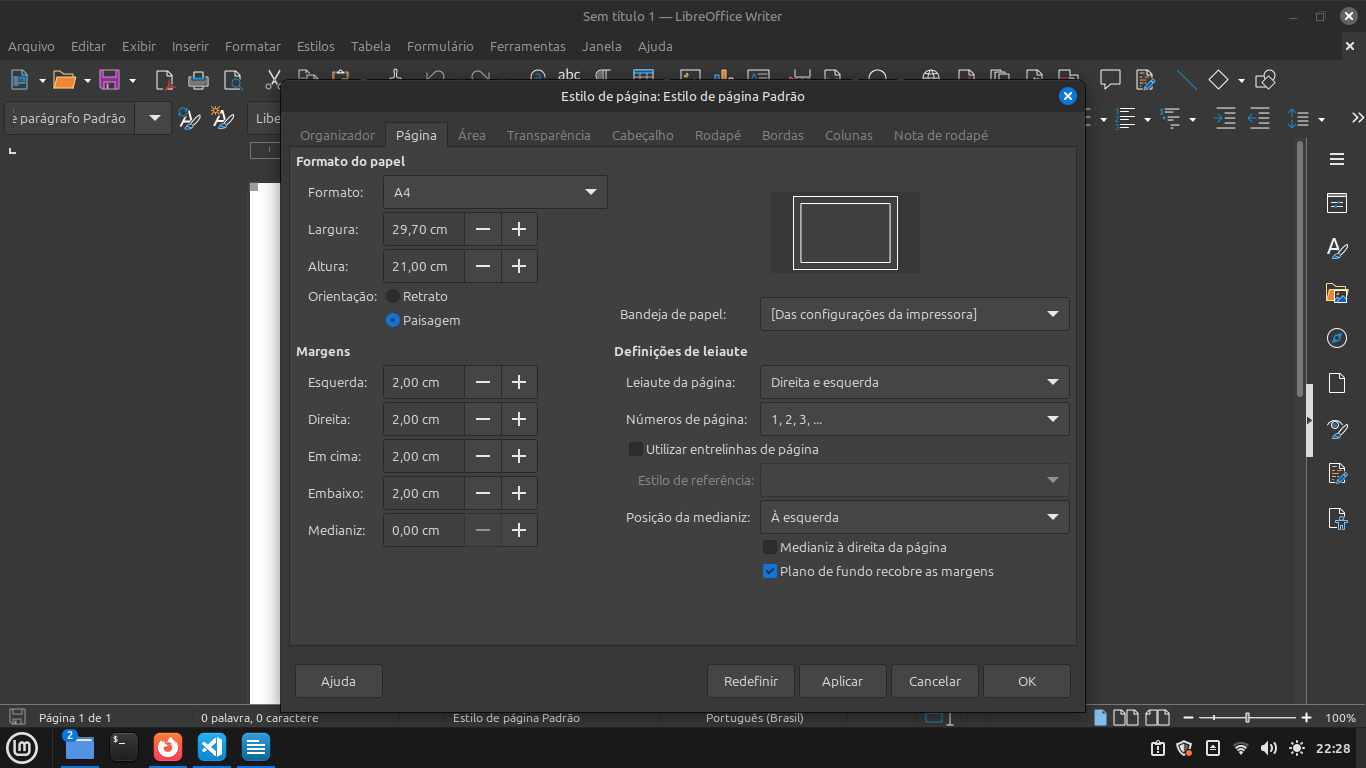The image size is (1366, 768).
Task: Select book view in status bar
Action: pyautogui.click(x=1157, y=718)
